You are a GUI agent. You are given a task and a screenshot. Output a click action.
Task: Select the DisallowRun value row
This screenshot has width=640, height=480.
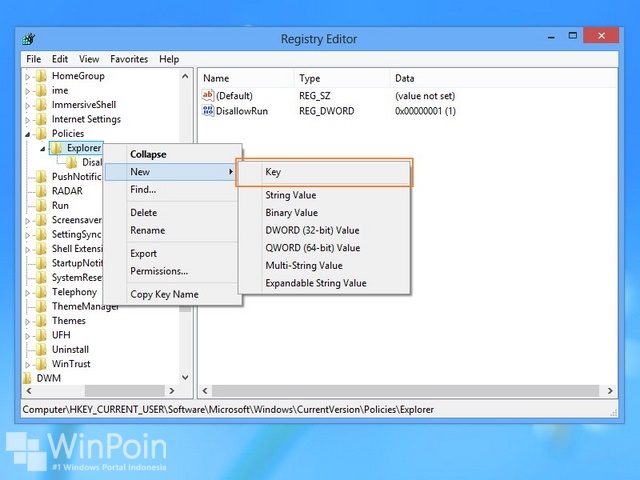[x=329, y=111]
